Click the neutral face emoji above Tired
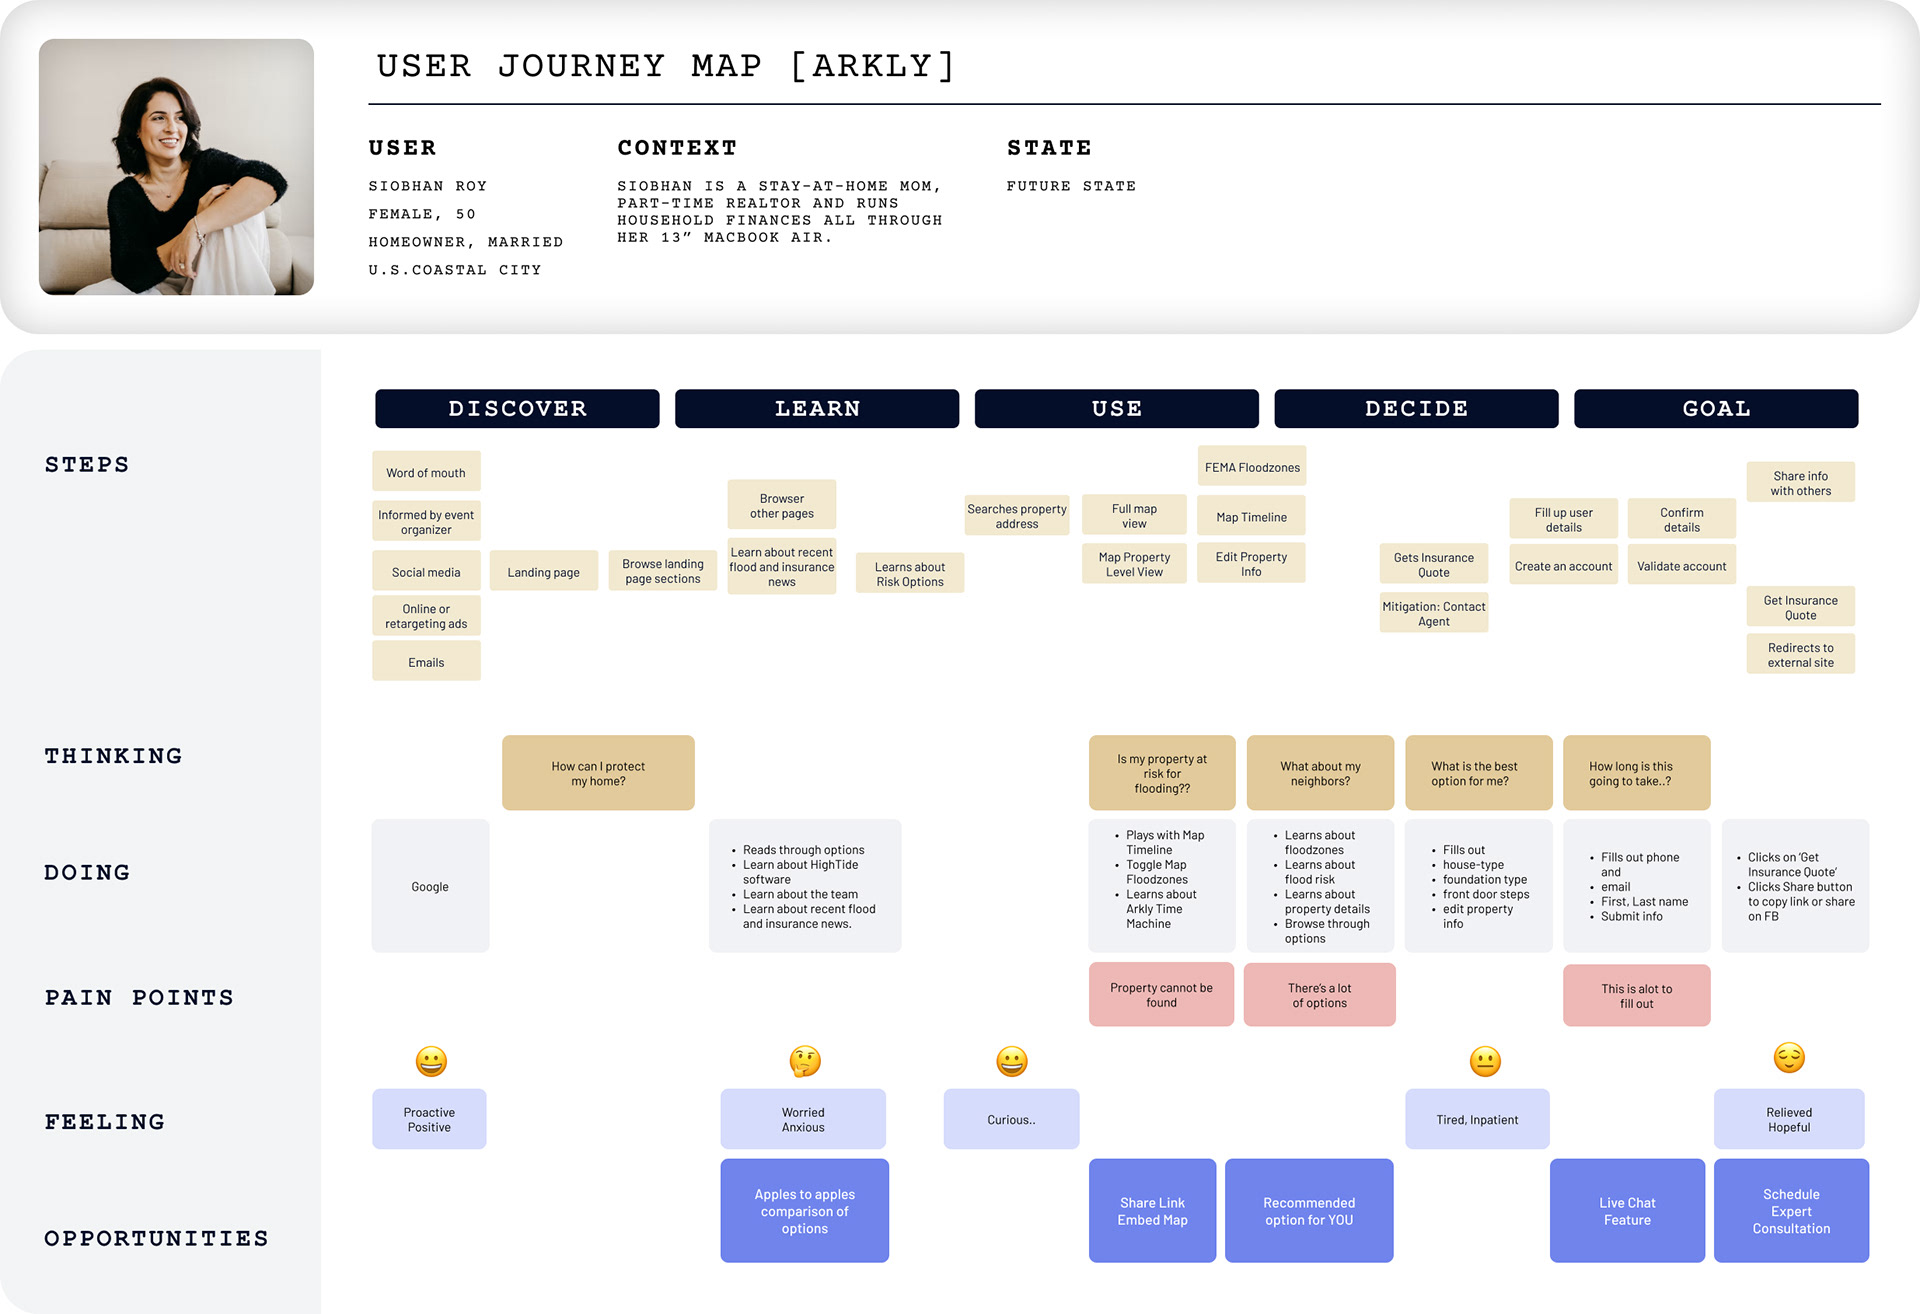The image size is (1920, 1314). click(1485, 1061)
